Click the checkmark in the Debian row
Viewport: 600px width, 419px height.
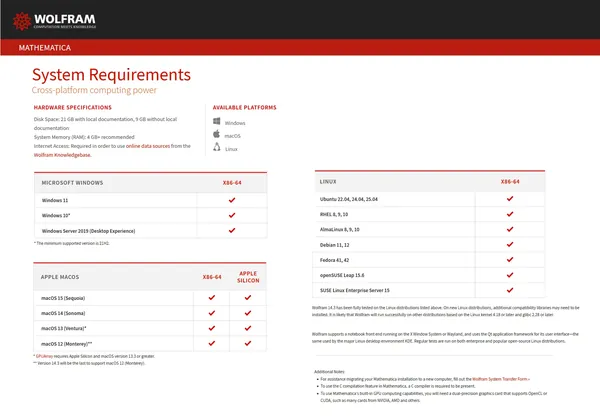click(510, 244)
